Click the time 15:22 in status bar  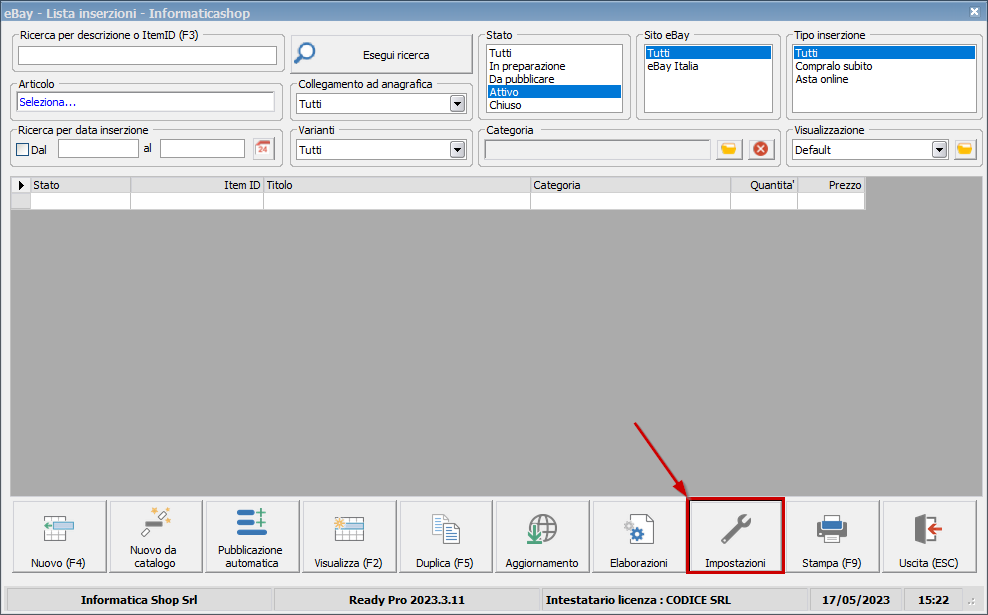coord(933,600)
